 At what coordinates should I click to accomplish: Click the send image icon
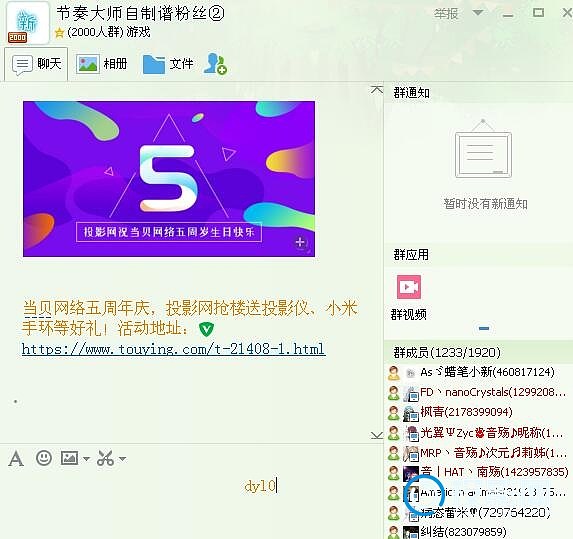(69, 458)
